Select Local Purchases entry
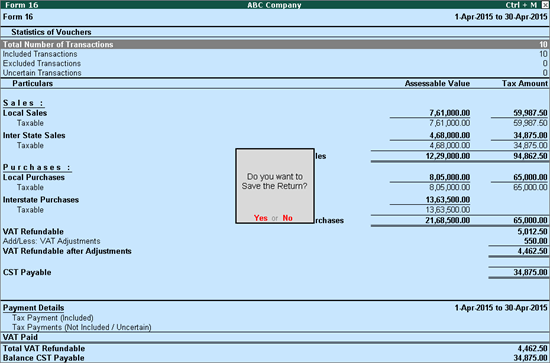This screenshot has width=550, height=363. [x=34, y=177]
